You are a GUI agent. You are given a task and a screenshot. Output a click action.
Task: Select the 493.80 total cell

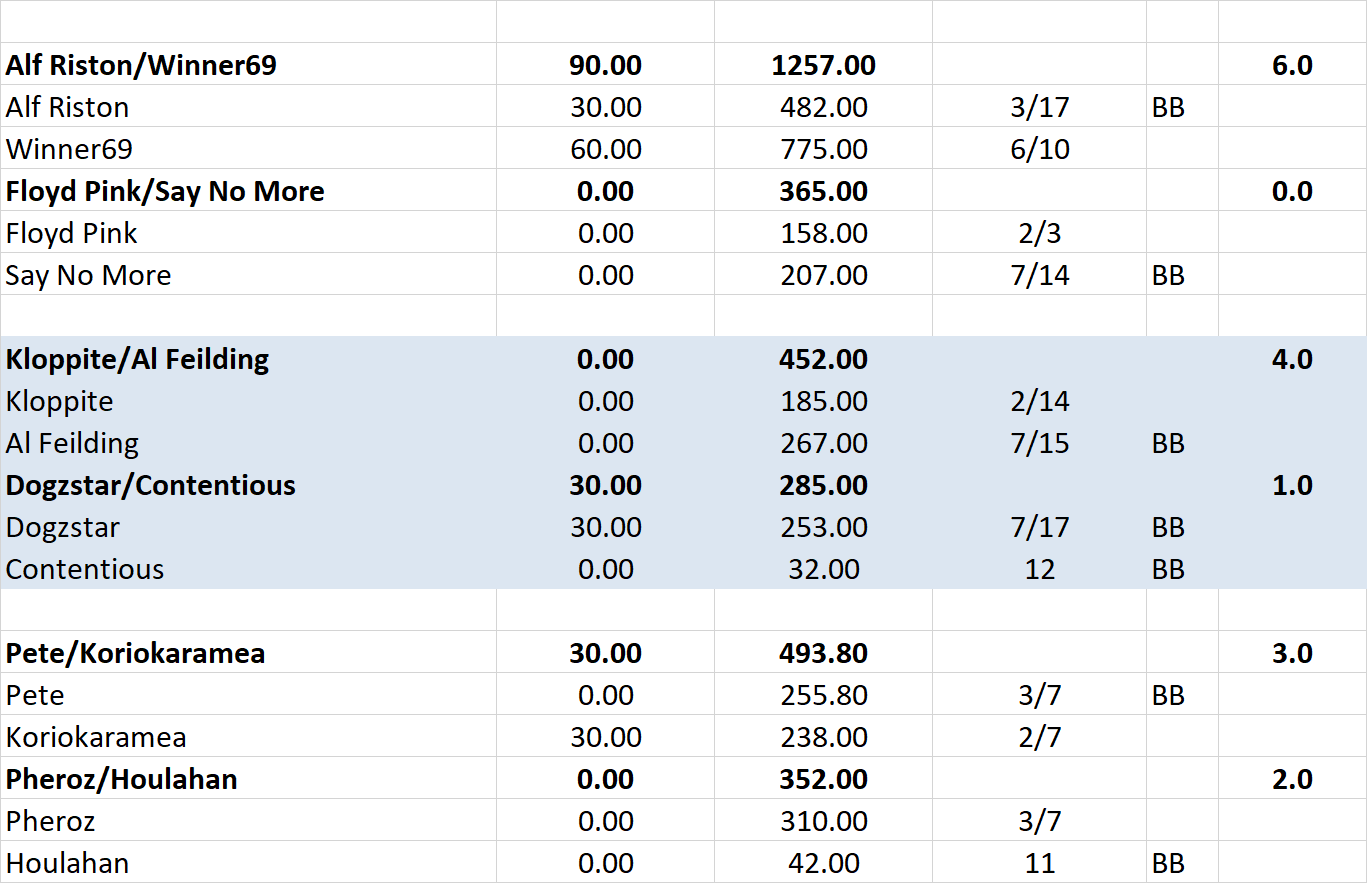(x=824, y=652)
